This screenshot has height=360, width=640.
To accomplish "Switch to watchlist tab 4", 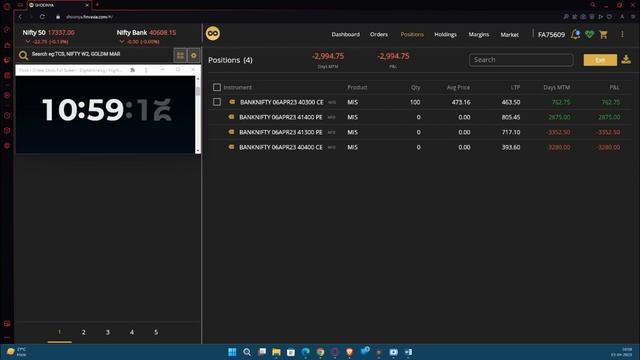I will (x=132, y=332).
